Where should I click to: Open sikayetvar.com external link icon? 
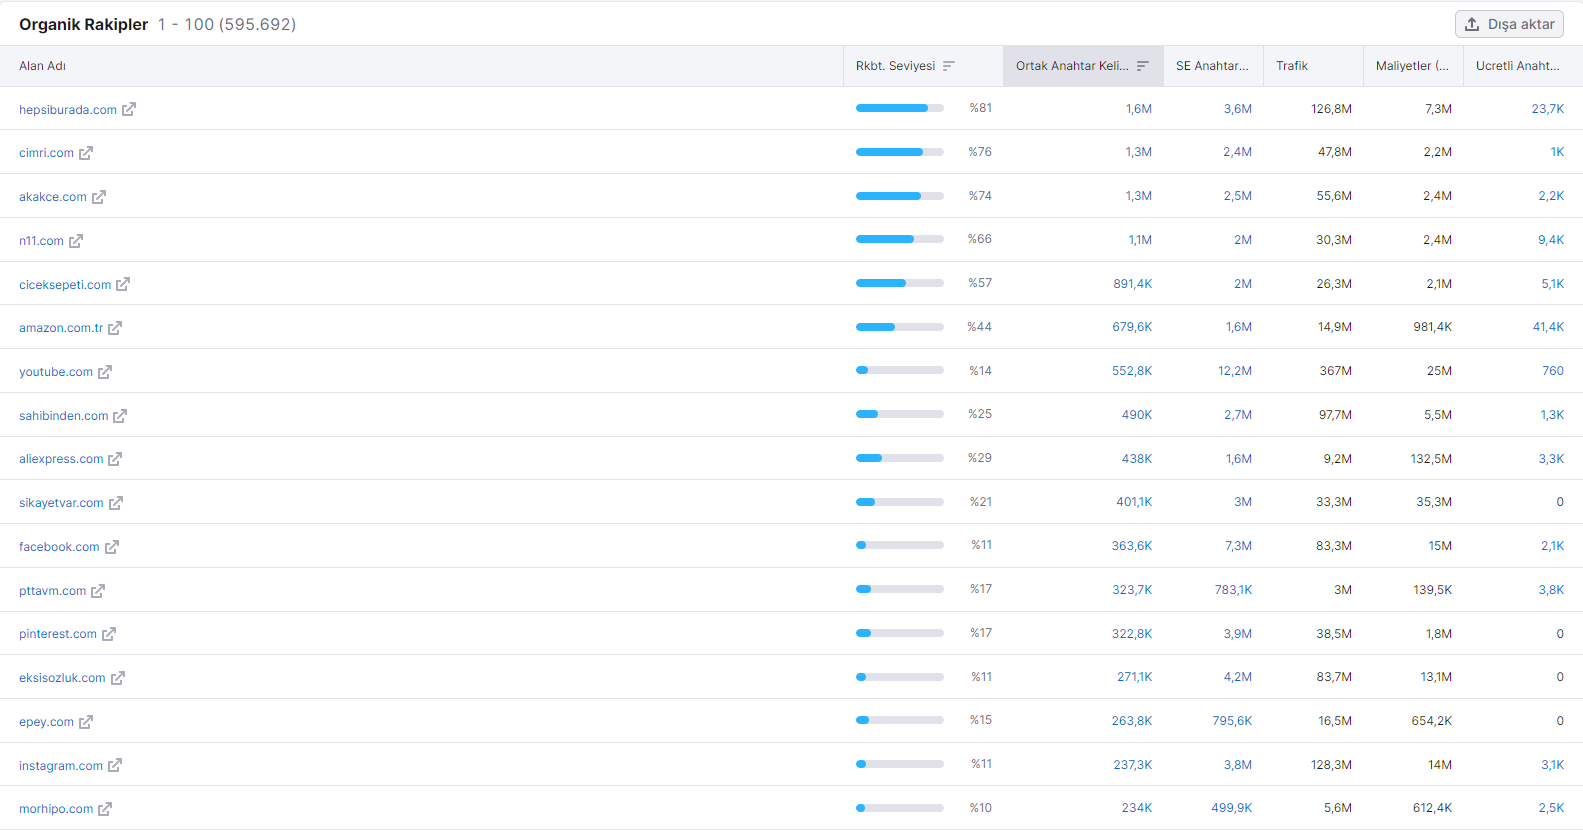[116, 503]
